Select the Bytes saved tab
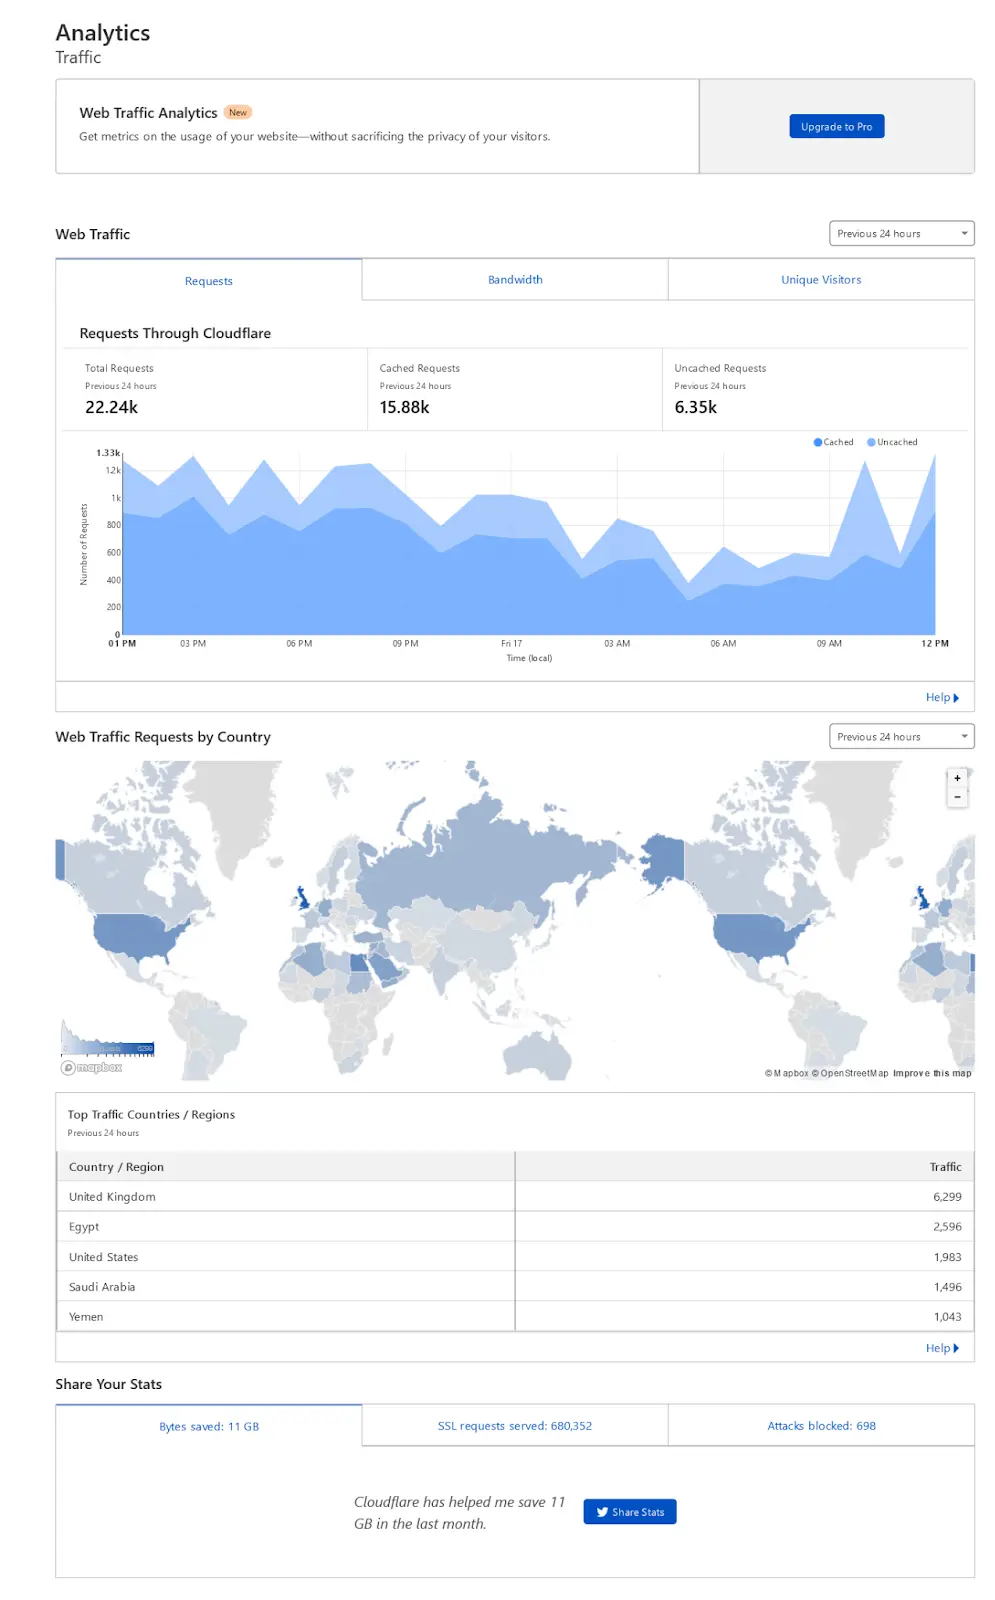Screen dimensions: 995x1600 click(x=208, y=1427)
